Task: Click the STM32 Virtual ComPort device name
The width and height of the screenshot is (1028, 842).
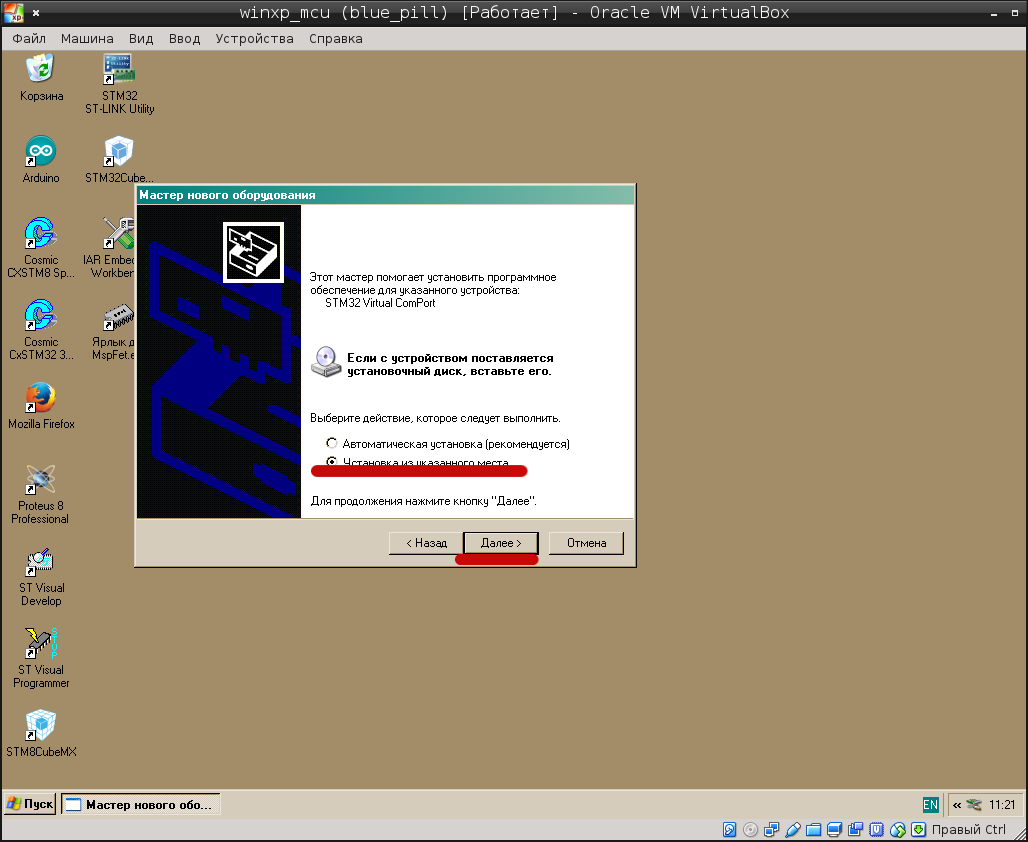Action: click(380, 303)
